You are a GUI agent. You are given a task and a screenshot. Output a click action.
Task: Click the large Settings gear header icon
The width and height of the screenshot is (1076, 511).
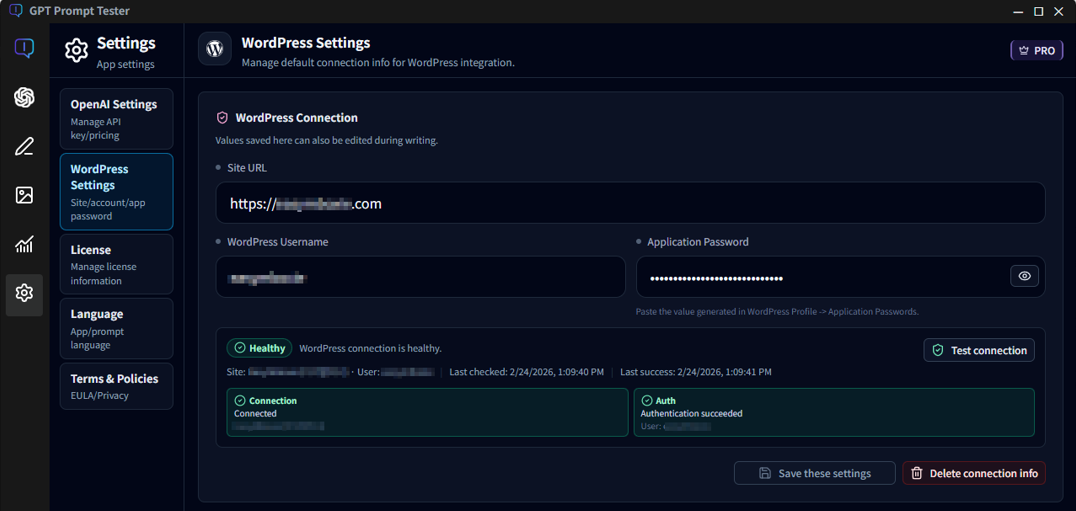click(76, 51)
